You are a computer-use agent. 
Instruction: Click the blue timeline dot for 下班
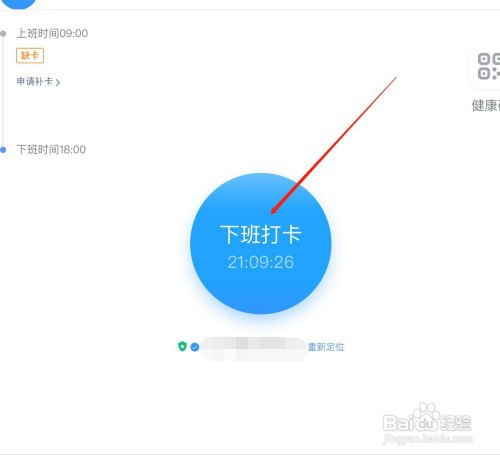click(x=3, y=150)
